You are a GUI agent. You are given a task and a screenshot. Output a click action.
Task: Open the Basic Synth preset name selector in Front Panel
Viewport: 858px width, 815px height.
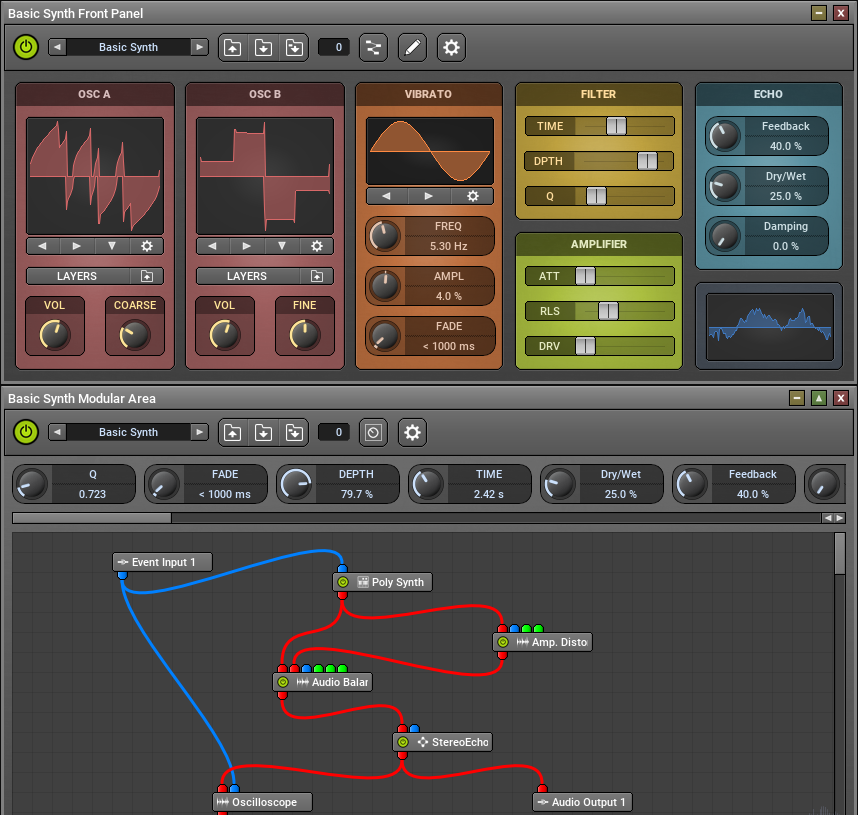pyautogui.click(x=128, y=47)
